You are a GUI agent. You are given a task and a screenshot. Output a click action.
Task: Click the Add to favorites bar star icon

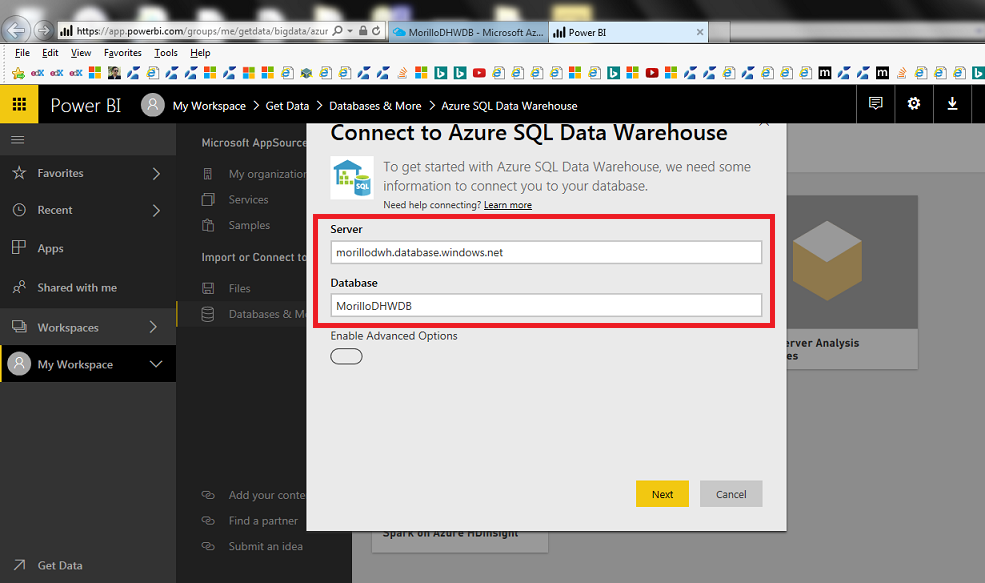(18, 74)
